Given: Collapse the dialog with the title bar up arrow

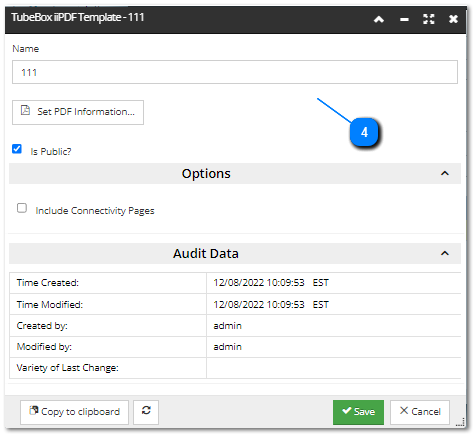Looking at the screenshot, I should [380, 19].
